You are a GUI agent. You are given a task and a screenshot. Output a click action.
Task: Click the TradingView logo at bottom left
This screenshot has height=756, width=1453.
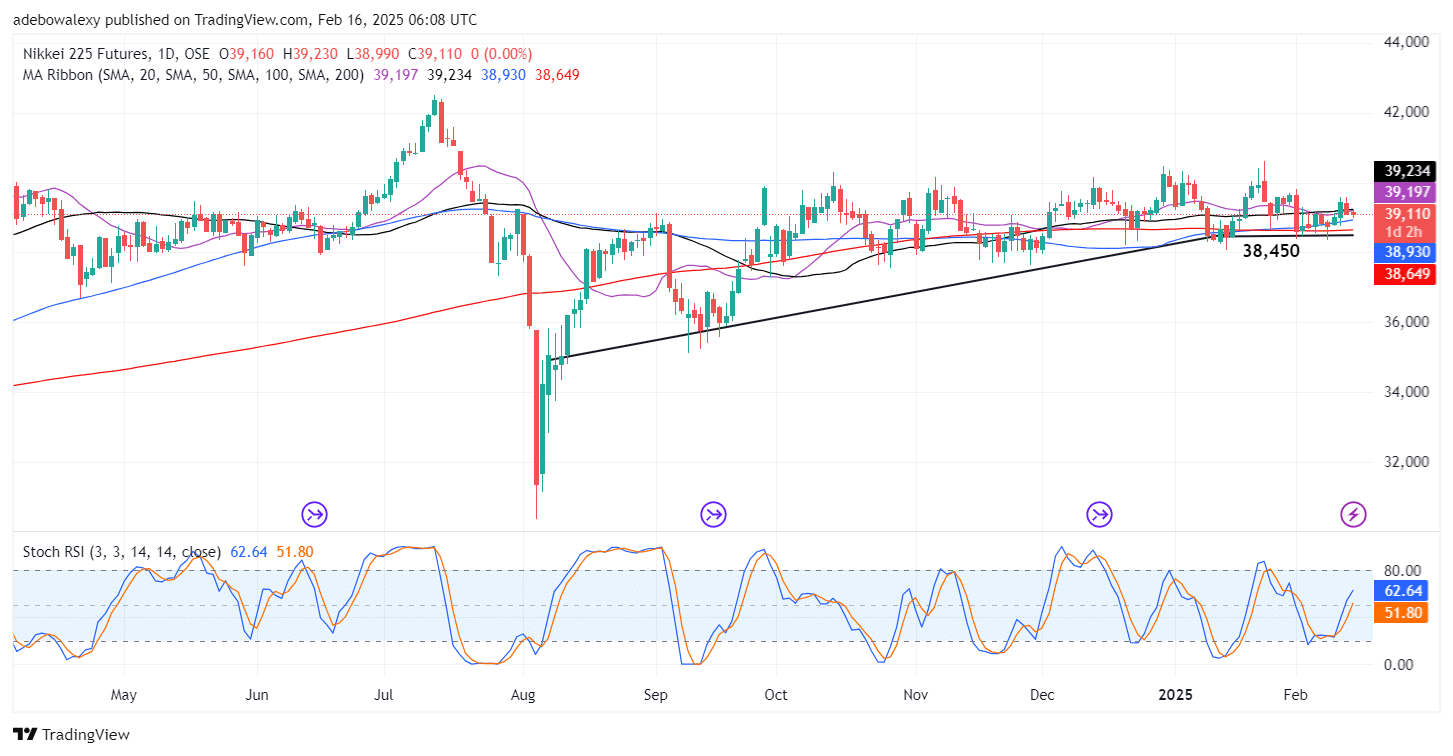pyautogui.click(x=72, y=735)
